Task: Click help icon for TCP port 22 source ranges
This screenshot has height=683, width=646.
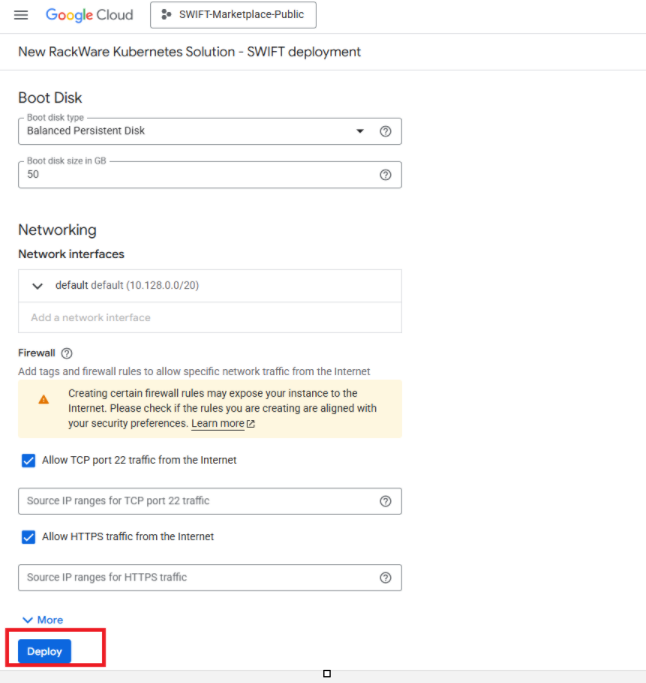Action: coord(385,501)
